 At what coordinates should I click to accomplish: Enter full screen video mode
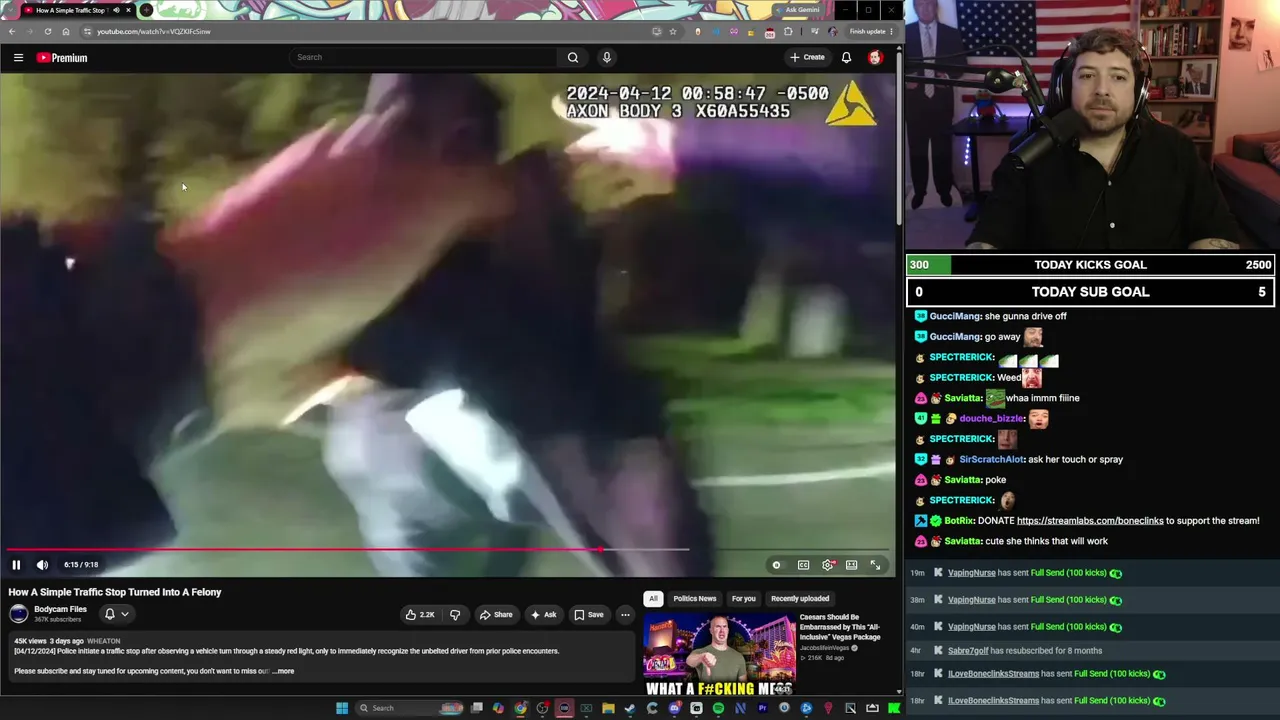click(875, 565)
